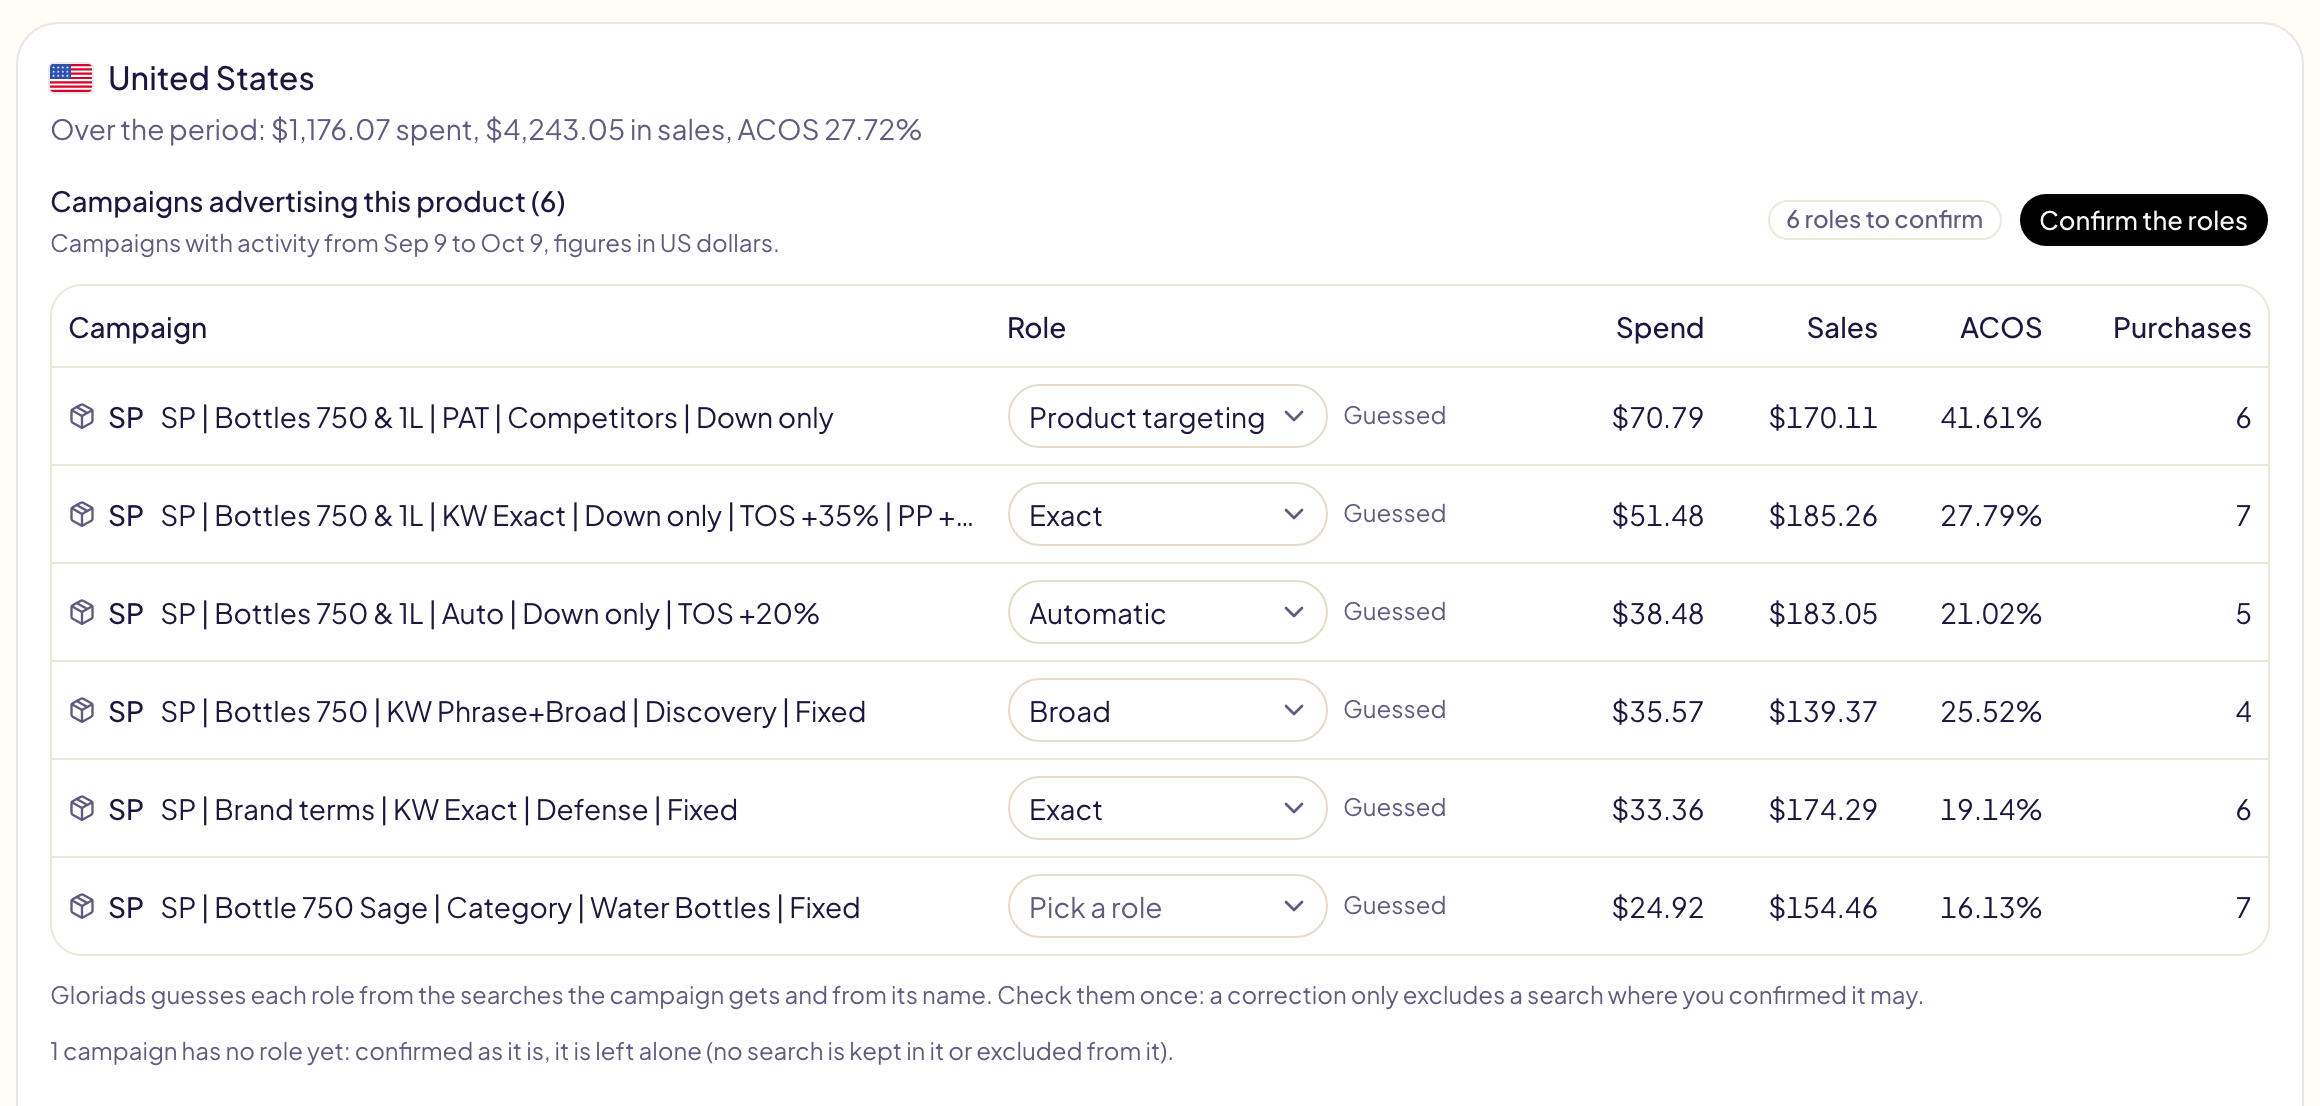Click the cube icon beside Auto Down only campaign
Screen dimensions: 2320x1106
82,612
